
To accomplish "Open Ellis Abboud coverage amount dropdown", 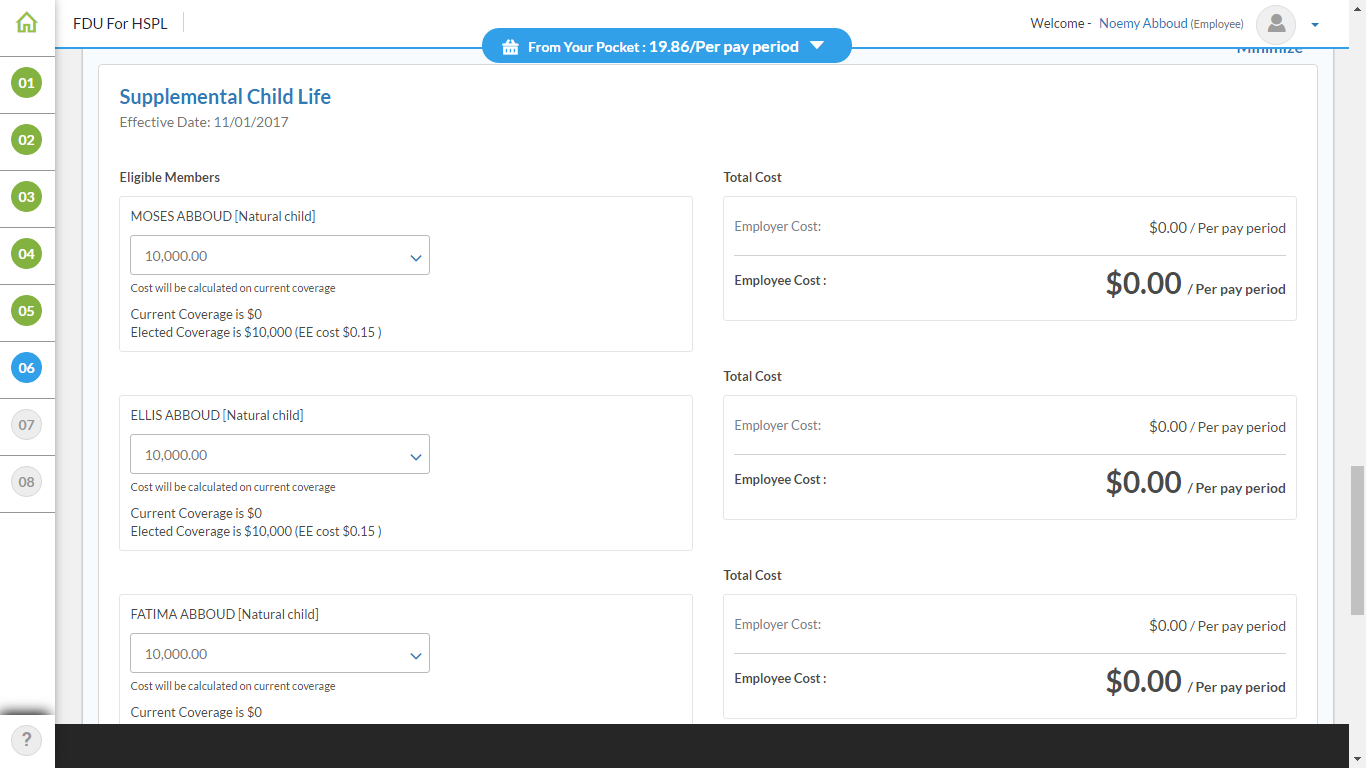I will coord(280,454).
